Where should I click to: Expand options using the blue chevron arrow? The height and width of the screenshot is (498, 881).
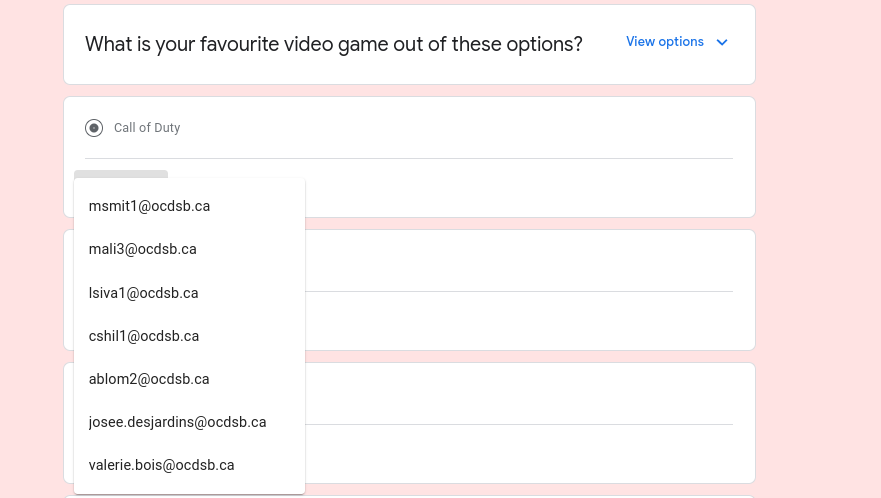pyautogui.click(x=722, y=42)
